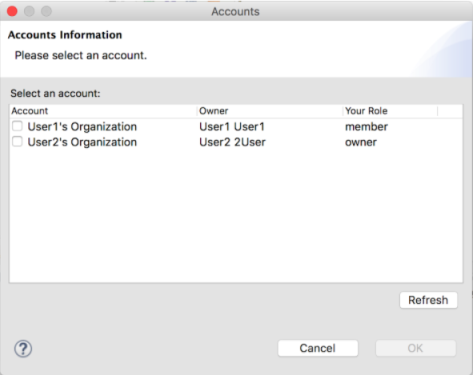This screenshot has width=473, height=375.
Task: Check User1's Organization checkbox
Action: click(17, 126)
